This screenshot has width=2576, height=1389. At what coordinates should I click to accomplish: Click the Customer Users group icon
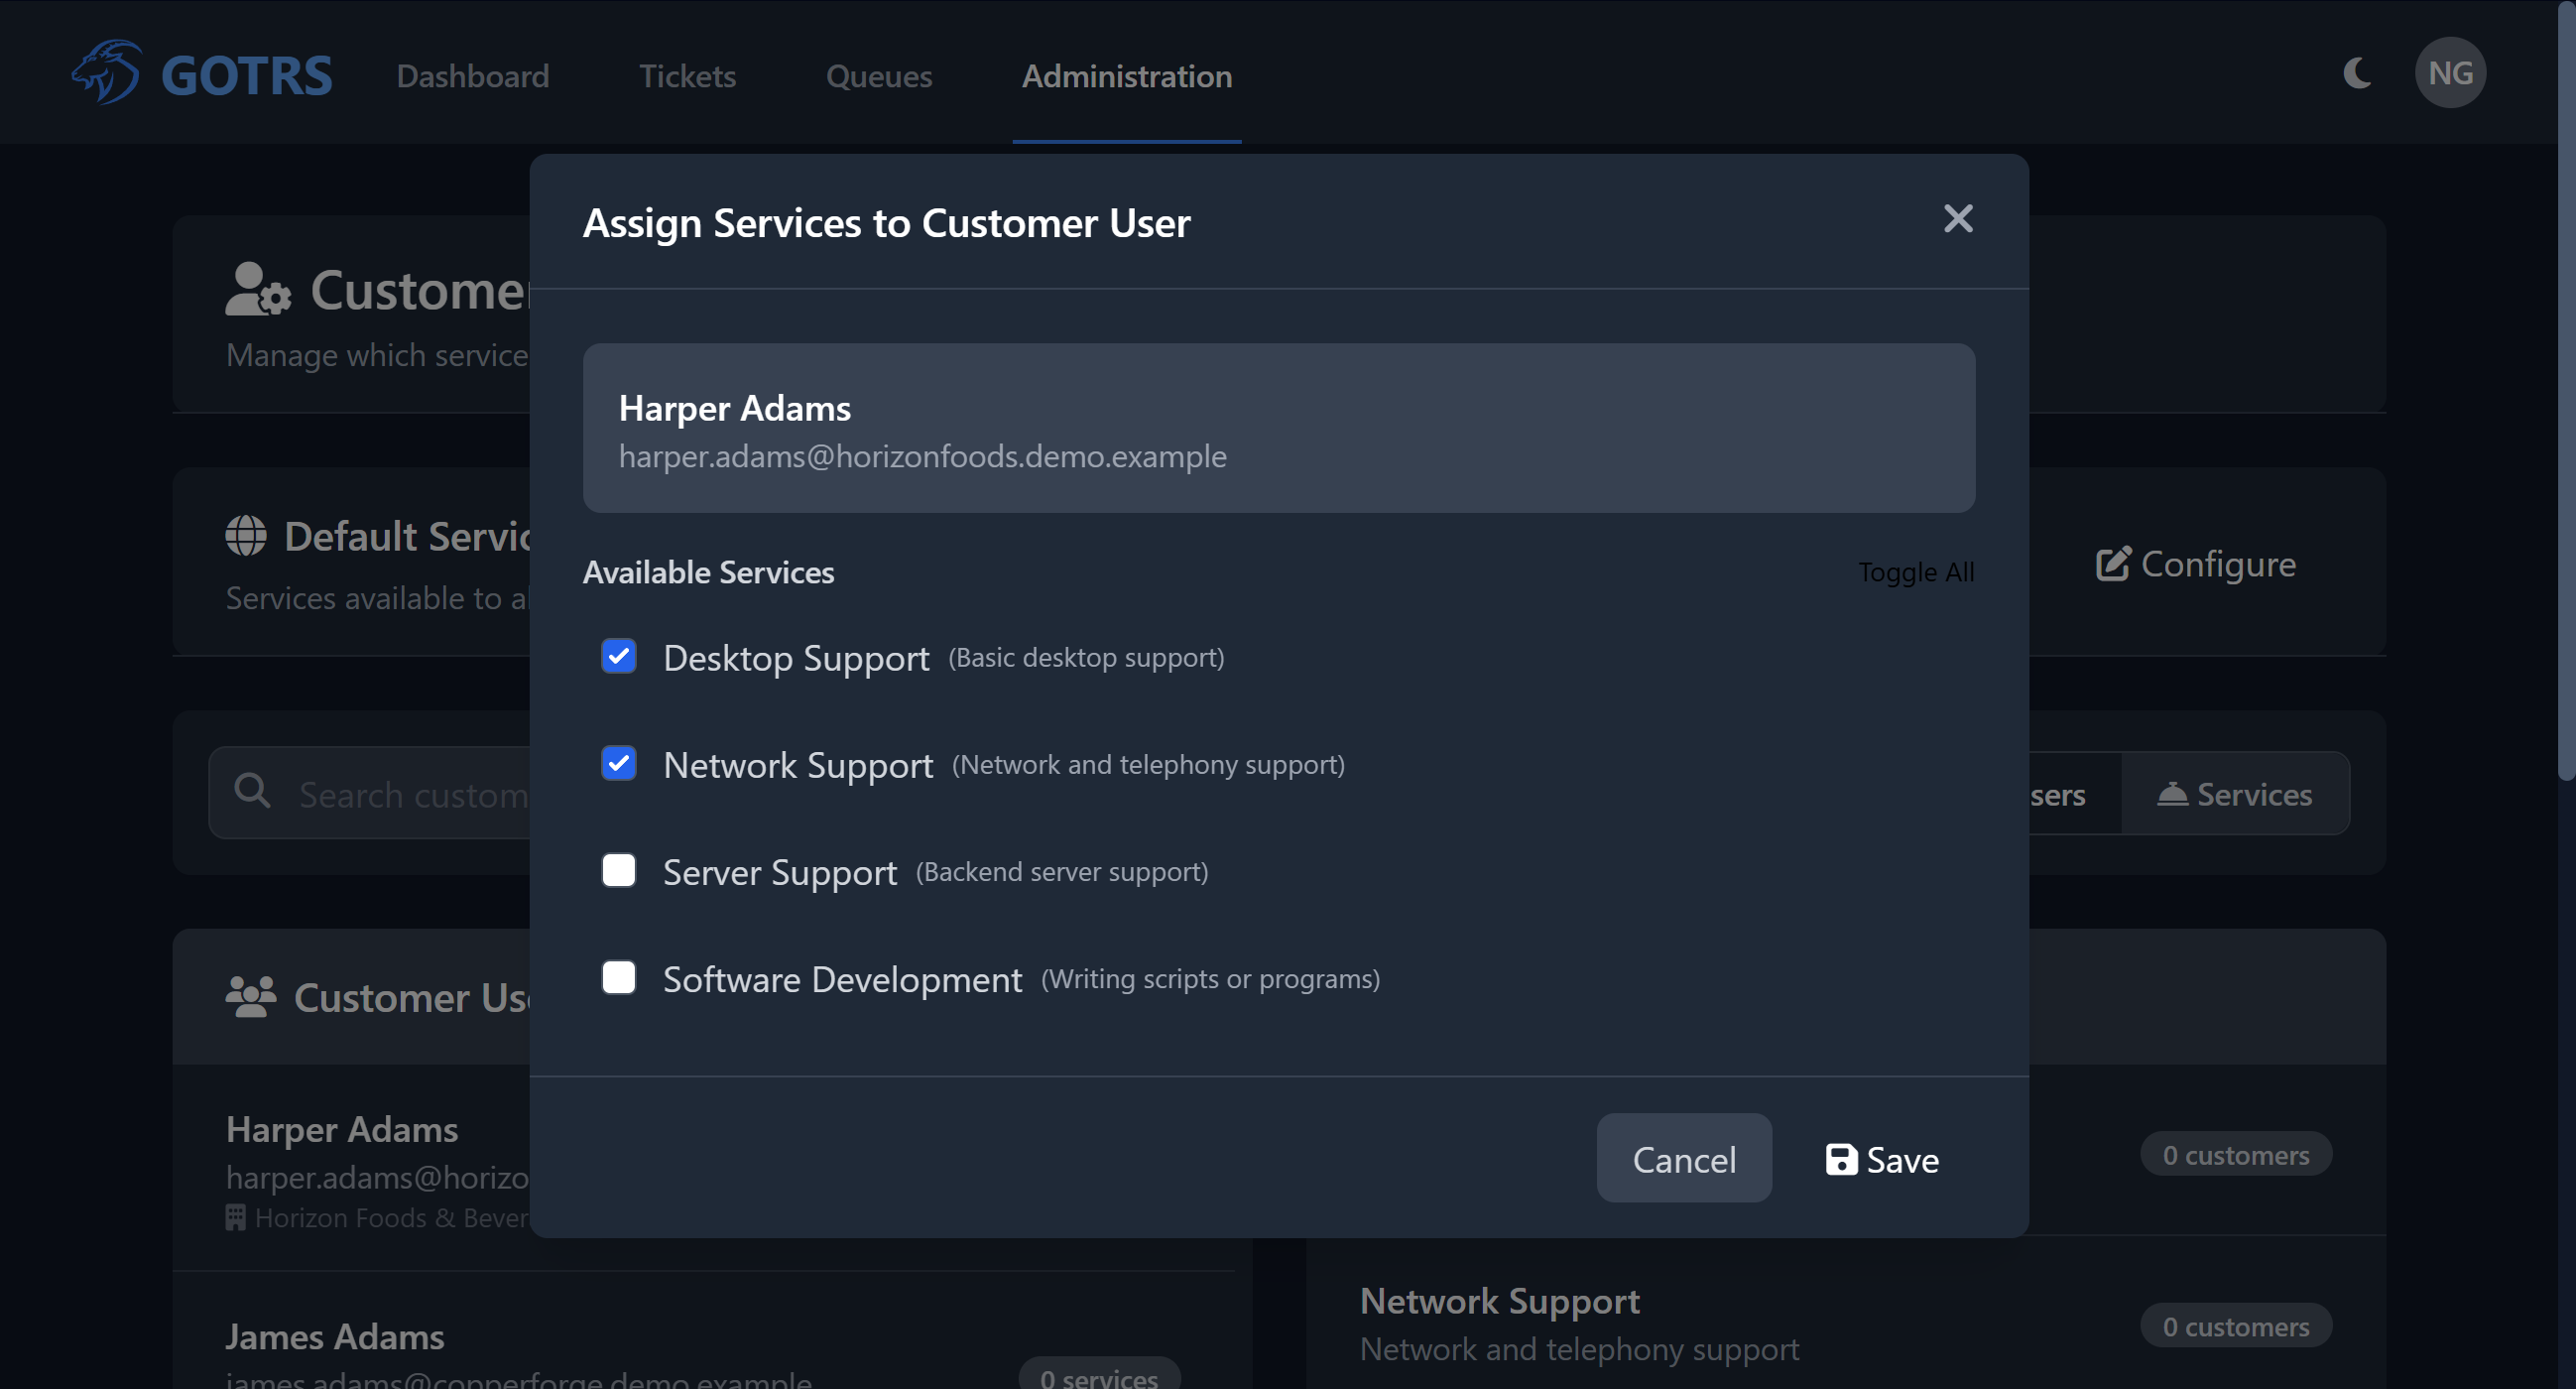click(249, 996)
